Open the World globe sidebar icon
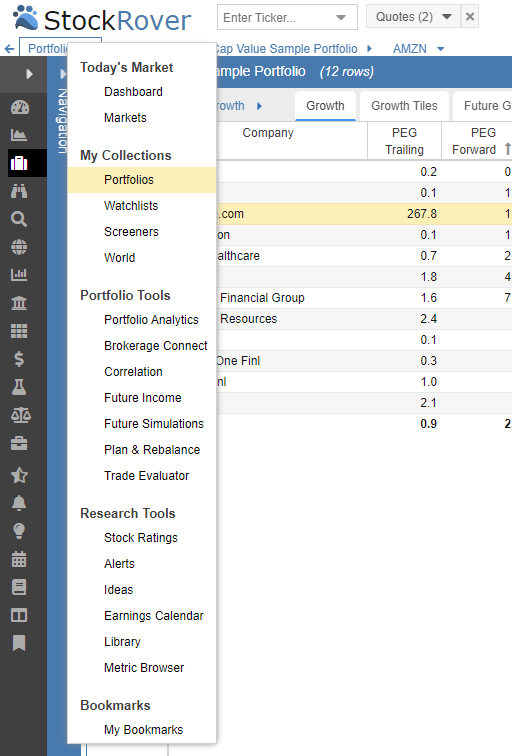 pyautogui.click(x=19, y=247)
